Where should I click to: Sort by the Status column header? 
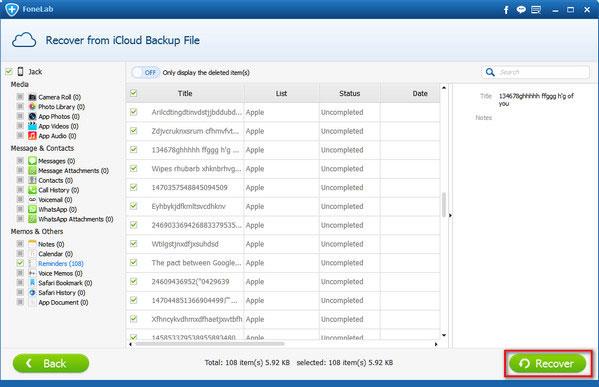pos(350,93)
